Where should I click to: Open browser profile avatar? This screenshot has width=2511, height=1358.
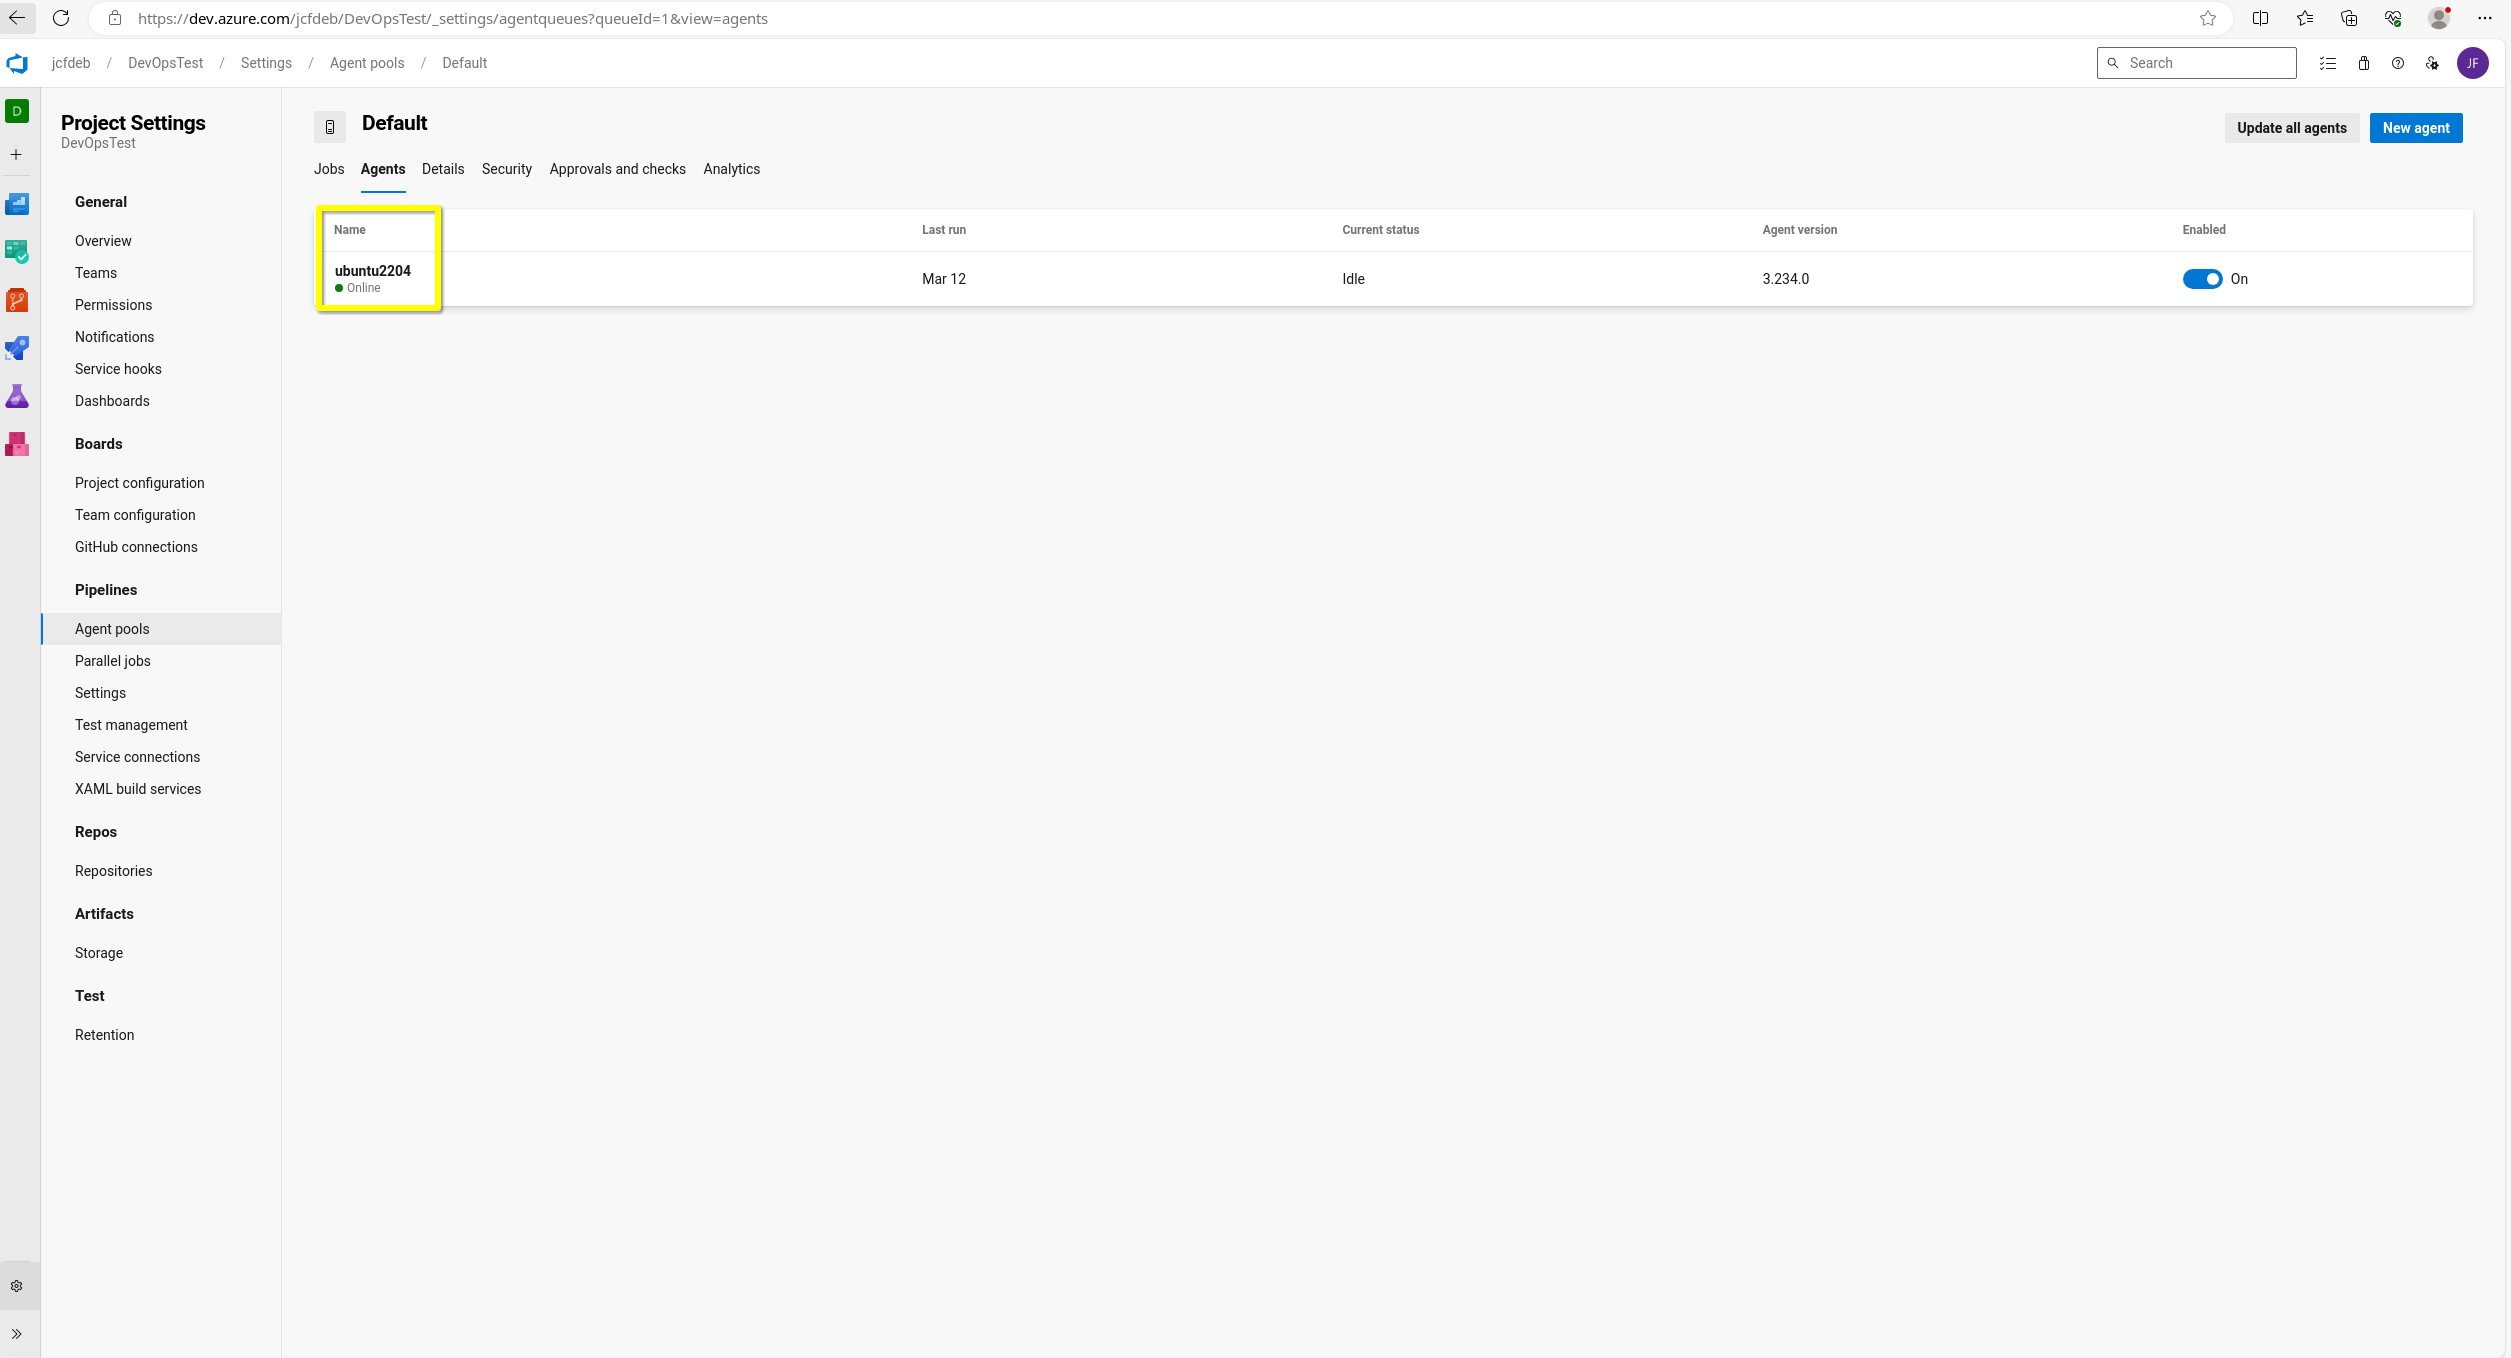pos(2439,18)
